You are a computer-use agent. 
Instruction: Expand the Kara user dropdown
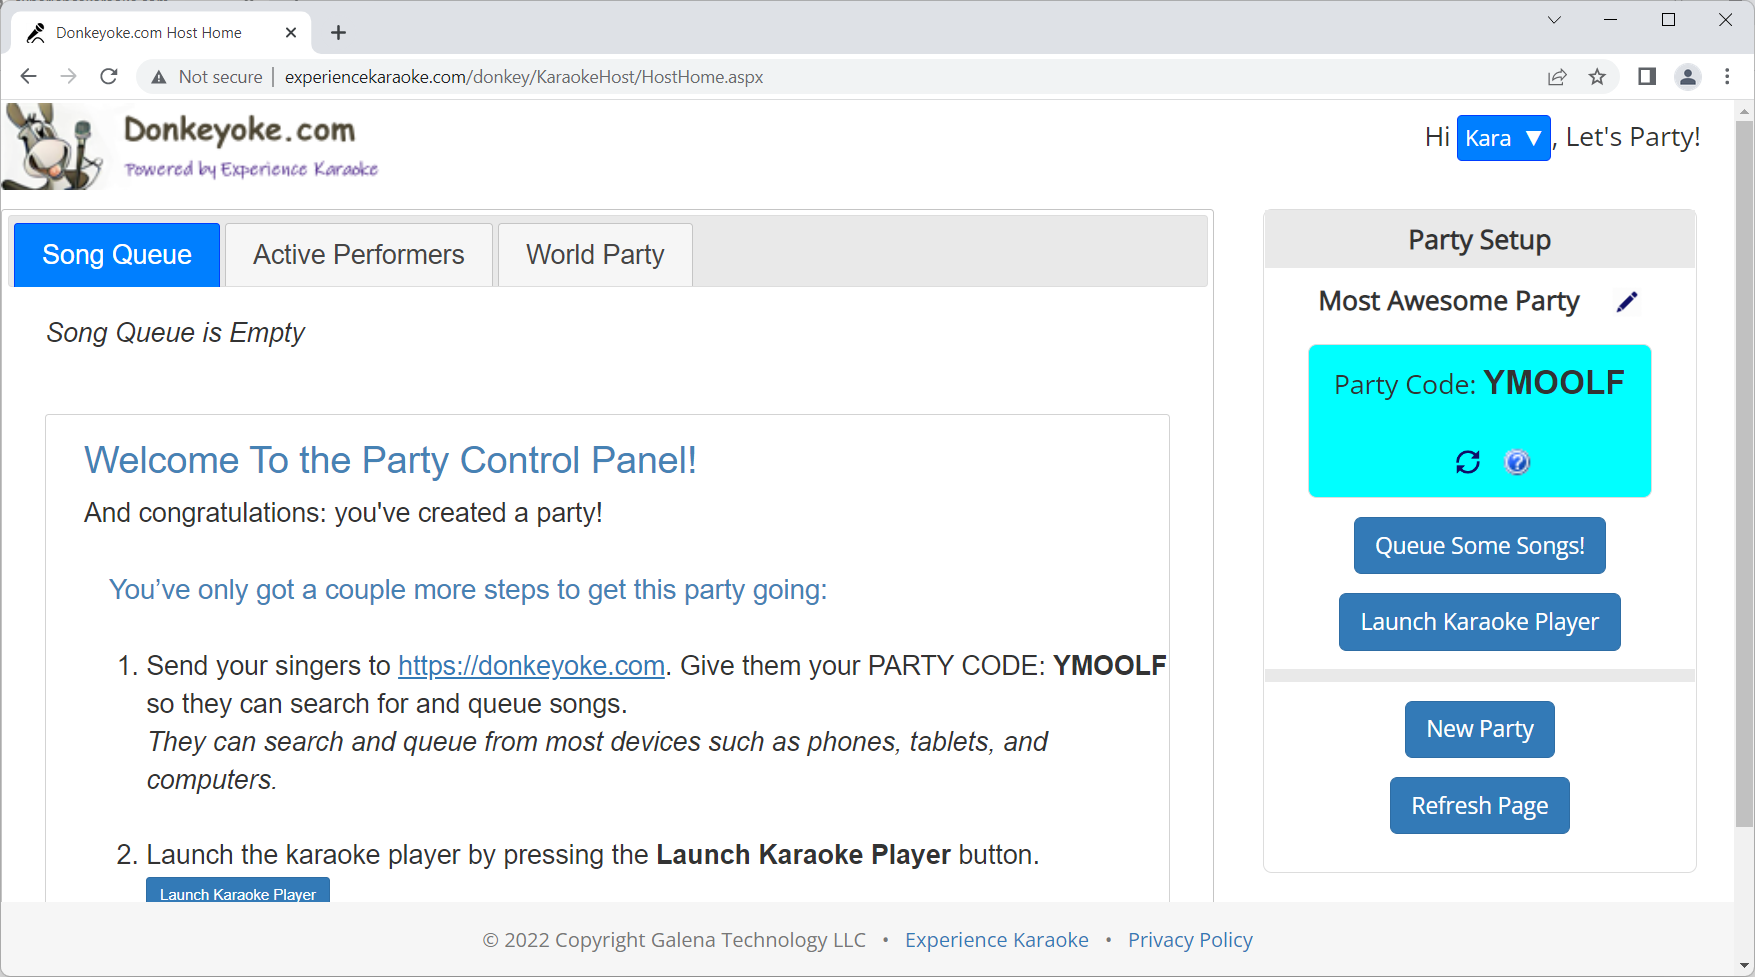click(x=1503, y=138)
